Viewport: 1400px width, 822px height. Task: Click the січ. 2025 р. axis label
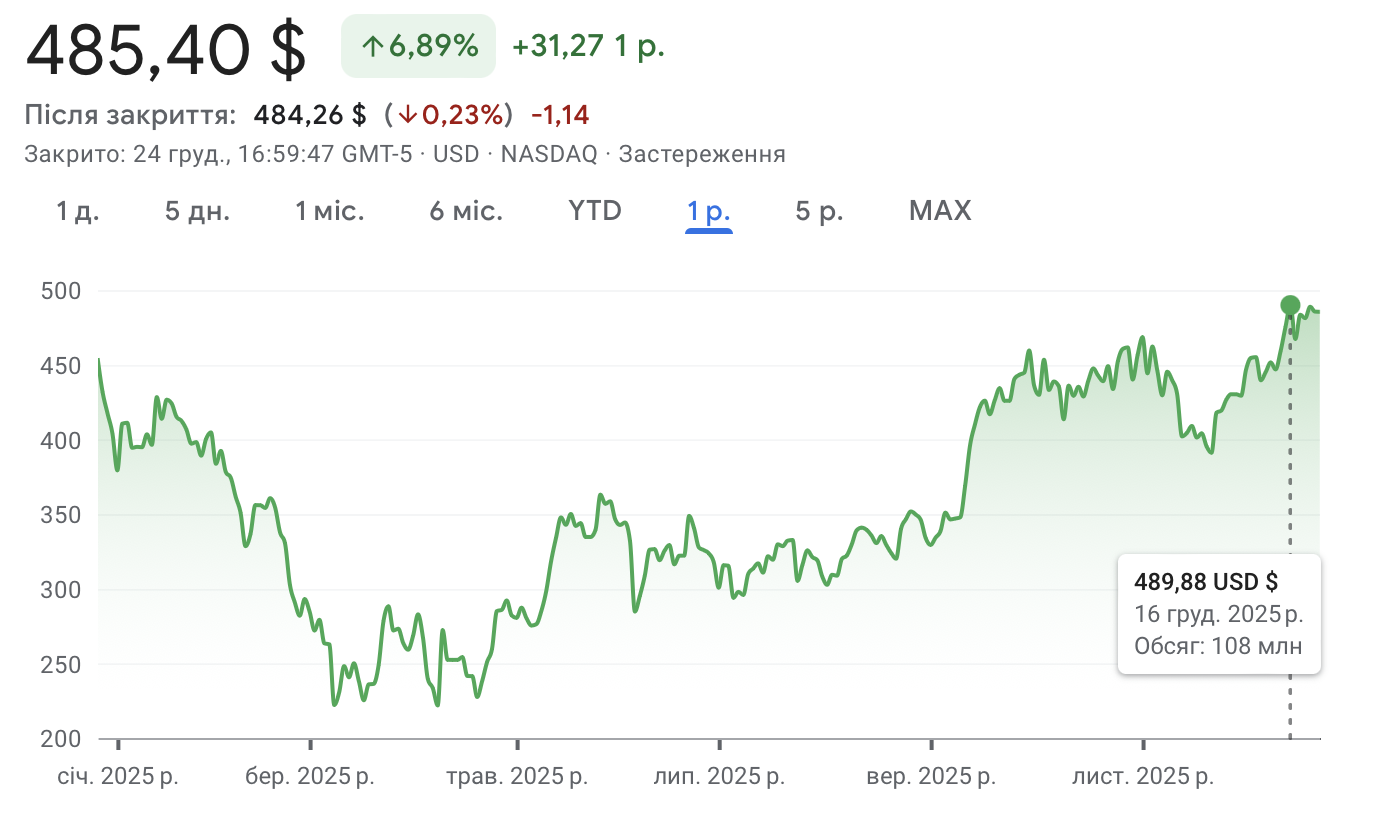(x=118, y=776)
